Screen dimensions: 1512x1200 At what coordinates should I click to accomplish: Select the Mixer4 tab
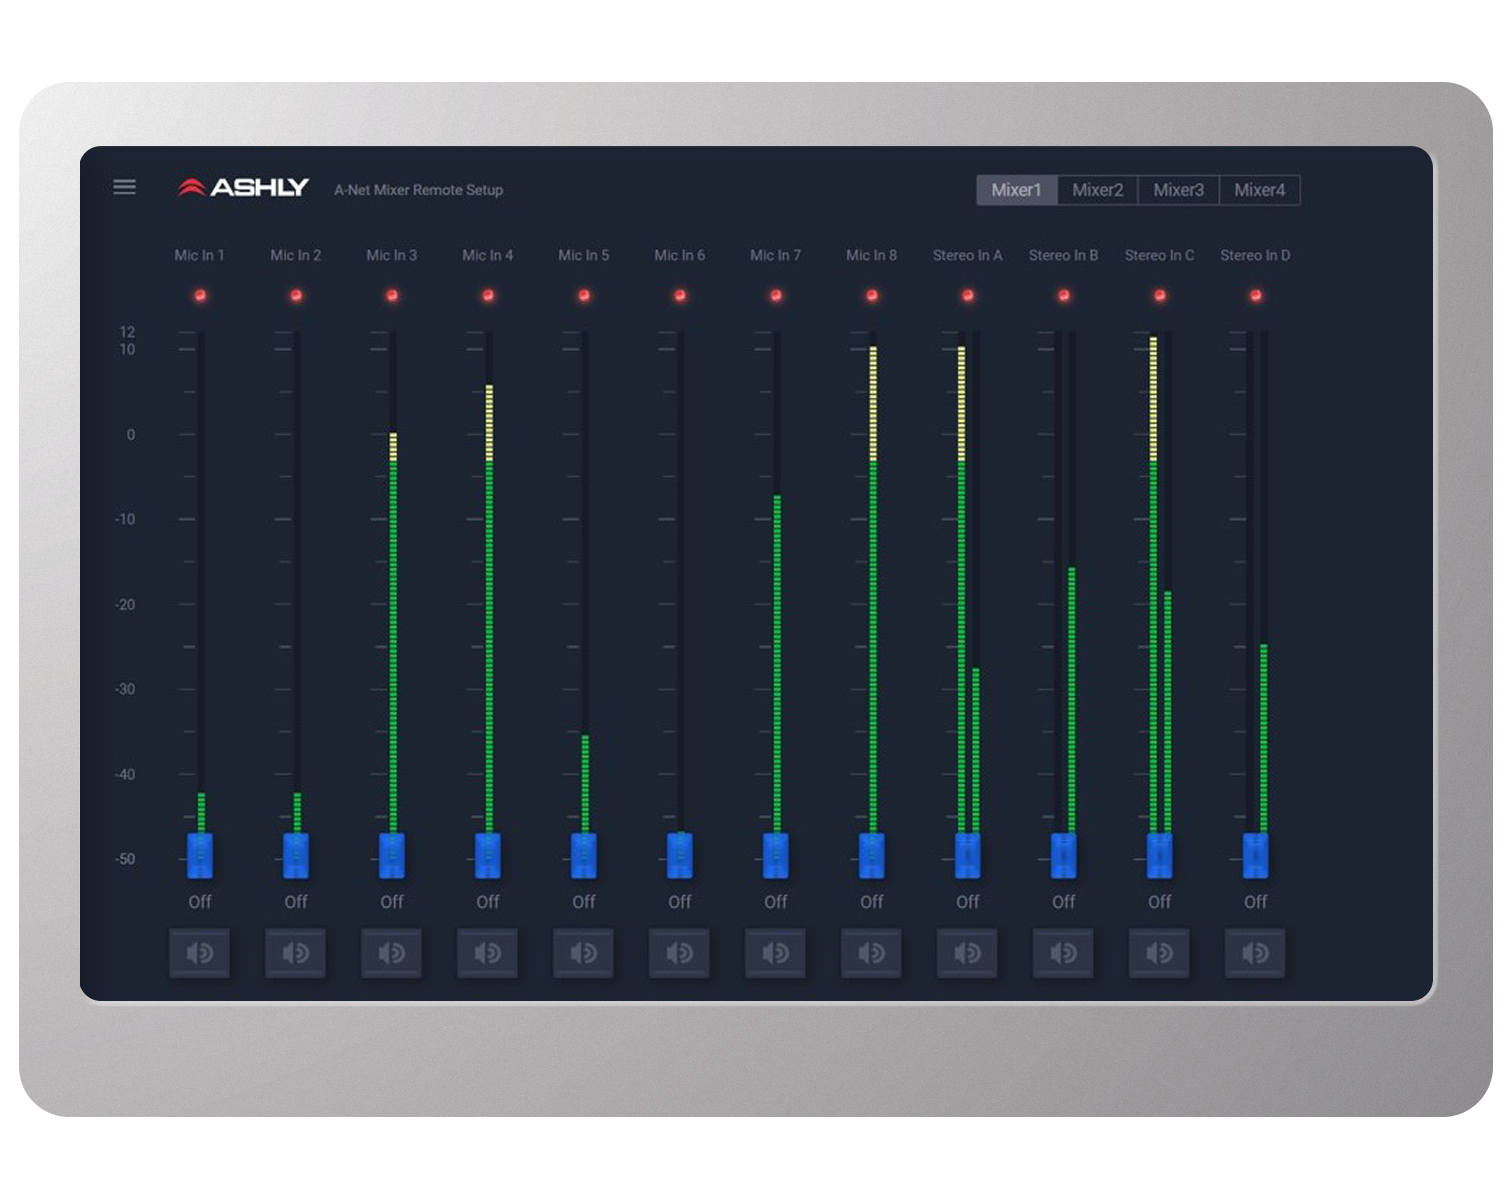pos(1259,190)
